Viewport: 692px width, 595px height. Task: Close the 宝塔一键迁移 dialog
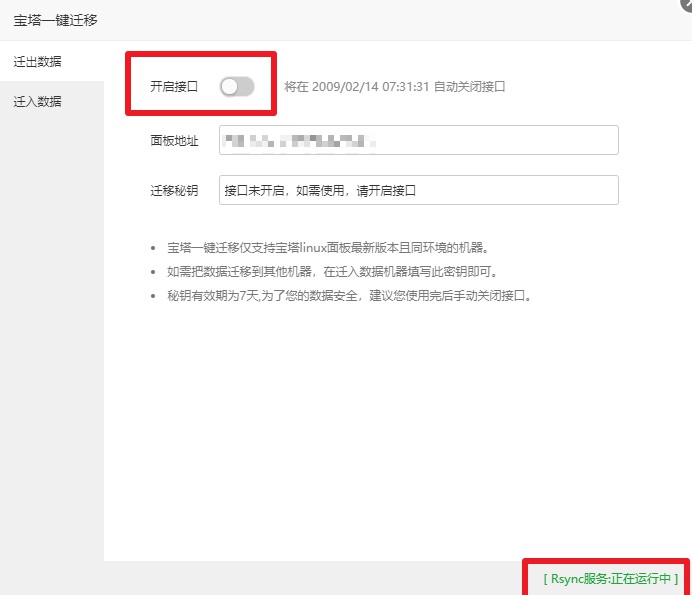[x=687, y=4]
